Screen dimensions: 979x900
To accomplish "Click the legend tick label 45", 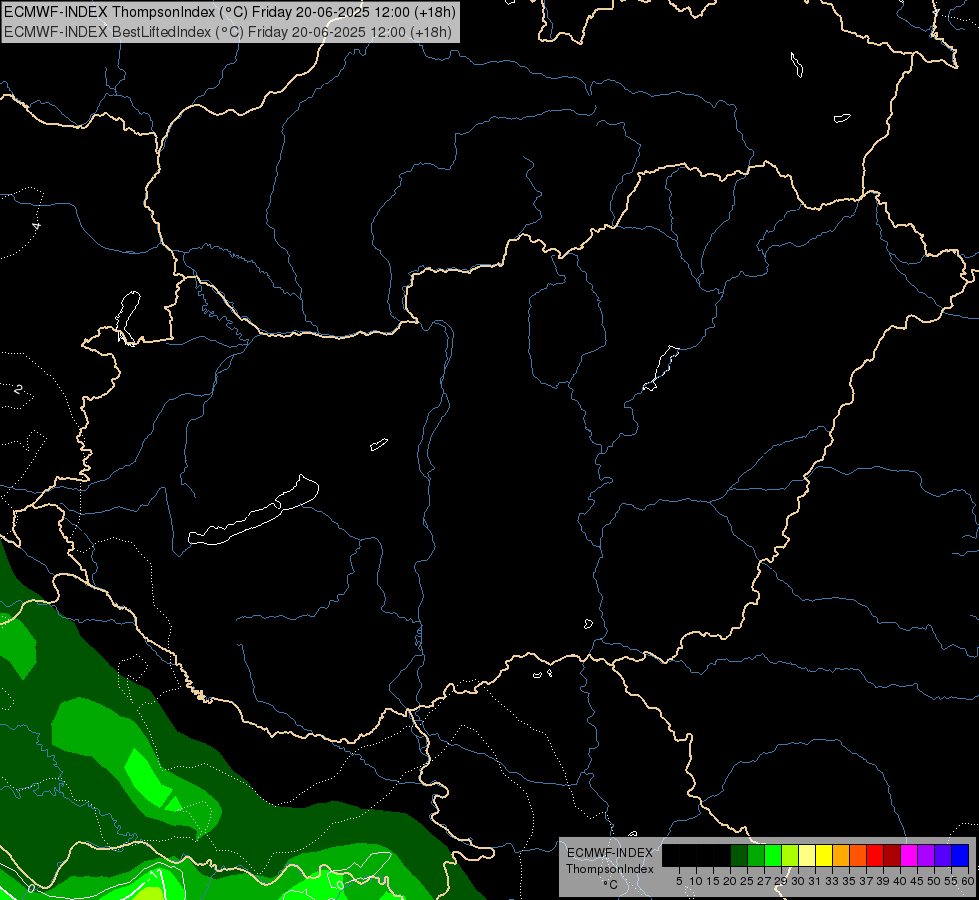I will point(917,881).
